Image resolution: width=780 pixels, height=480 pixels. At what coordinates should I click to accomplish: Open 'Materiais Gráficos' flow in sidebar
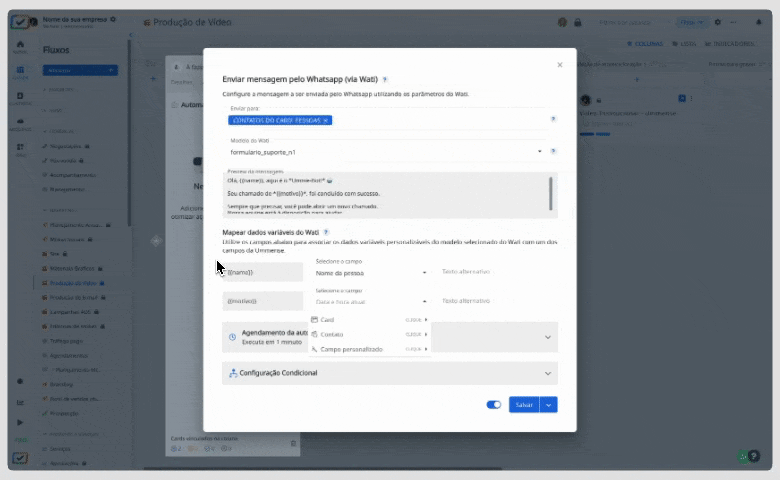point(72,269)
